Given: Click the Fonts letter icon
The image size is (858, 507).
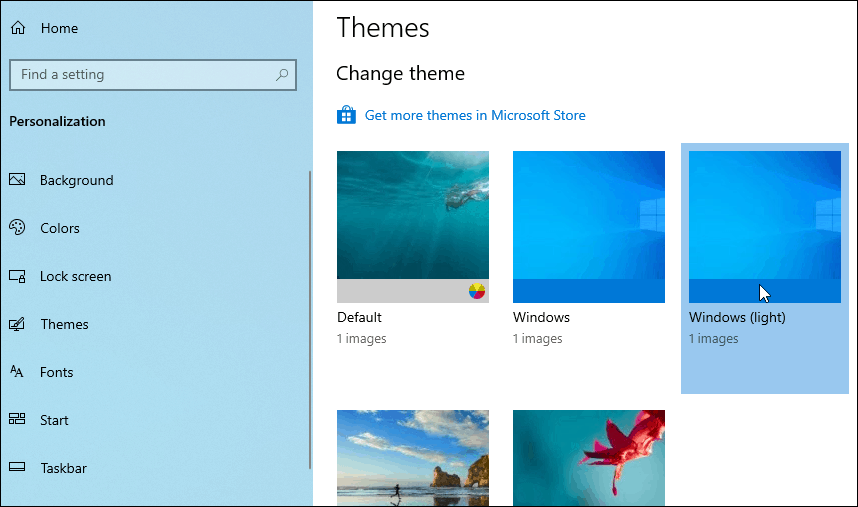Looking at the screenshot, I should (17, 372).
